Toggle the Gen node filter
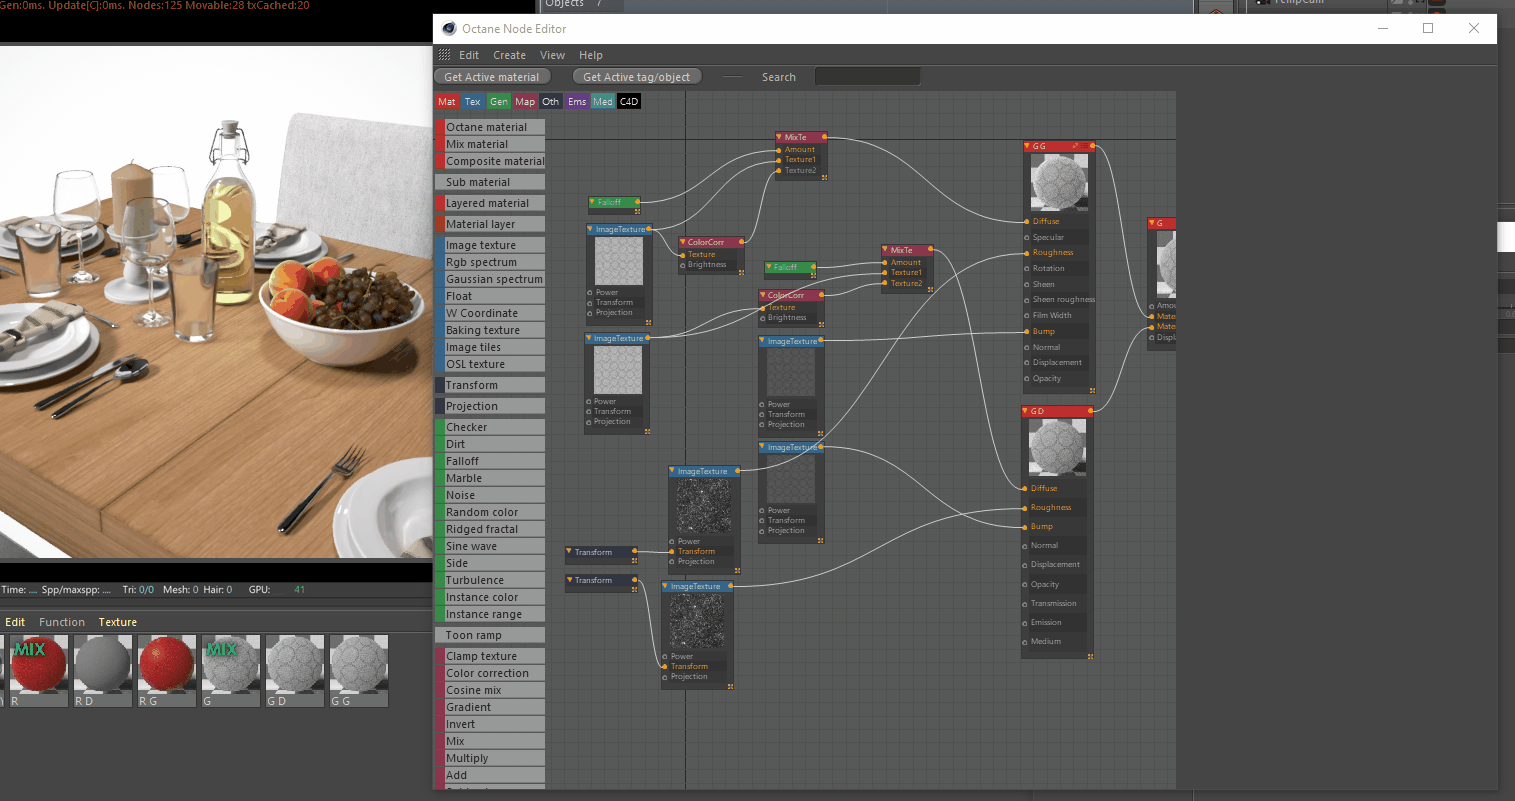Screen dimensions: 1515x801 coord(499,101)
